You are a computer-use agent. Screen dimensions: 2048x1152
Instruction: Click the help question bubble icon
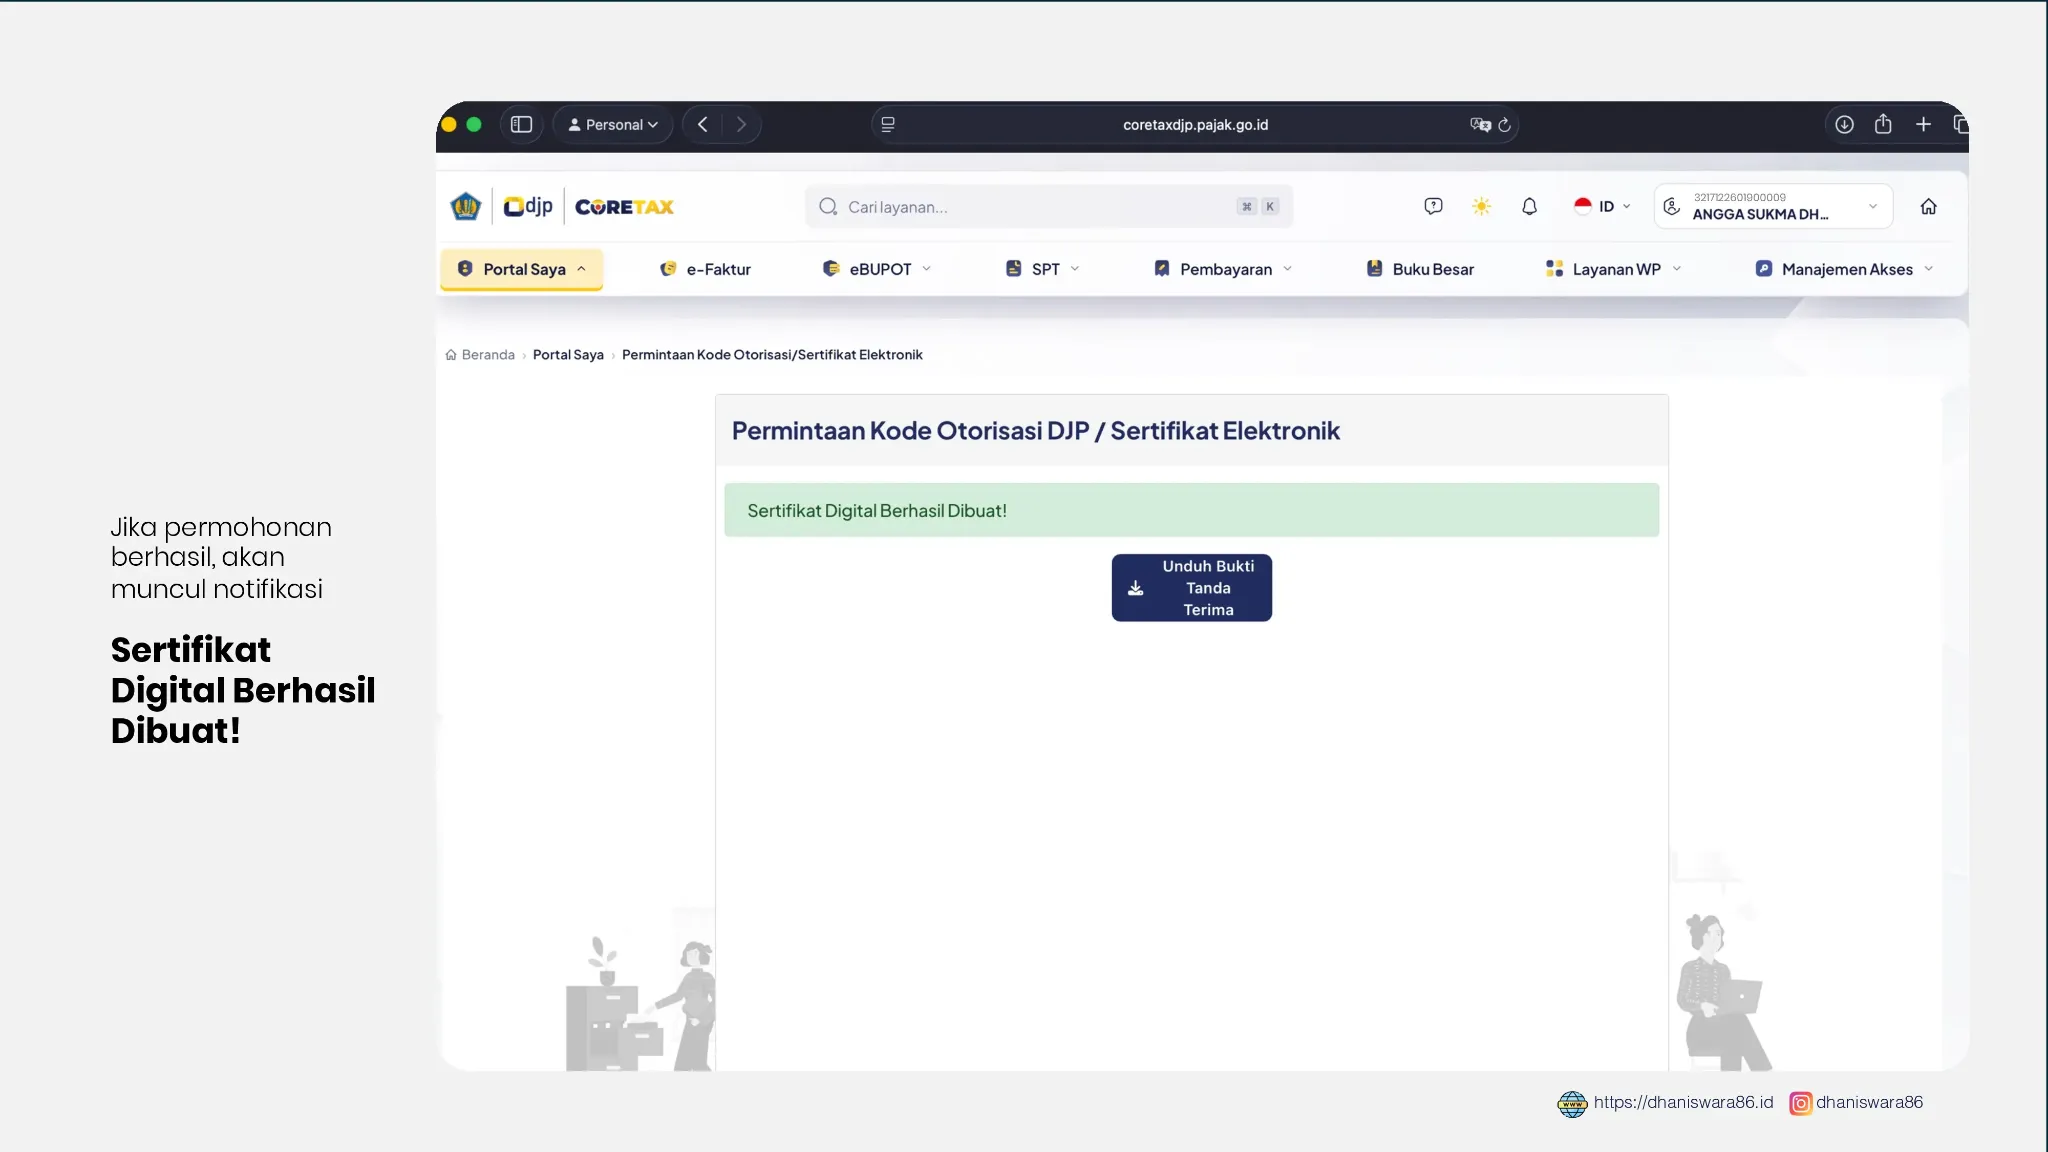click(1433, 206)
